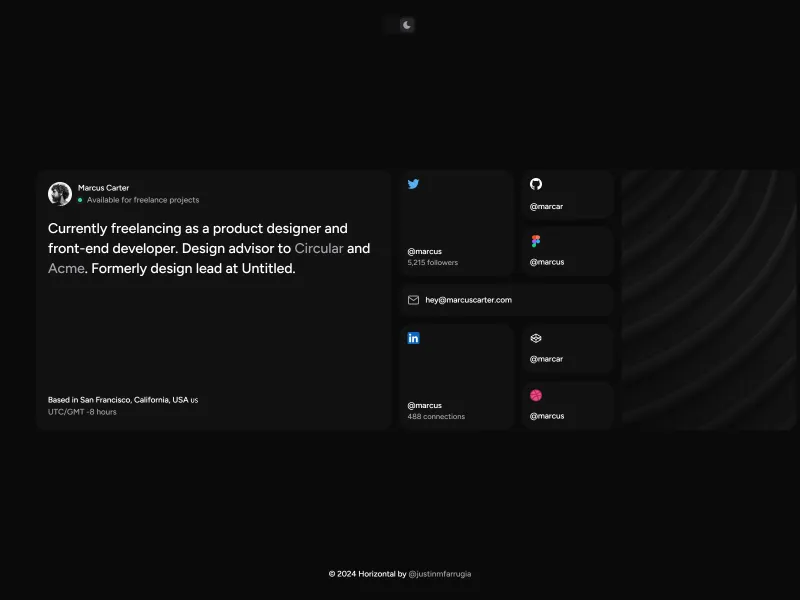Follow the Circular link in bio

click(x=319, y=248)
